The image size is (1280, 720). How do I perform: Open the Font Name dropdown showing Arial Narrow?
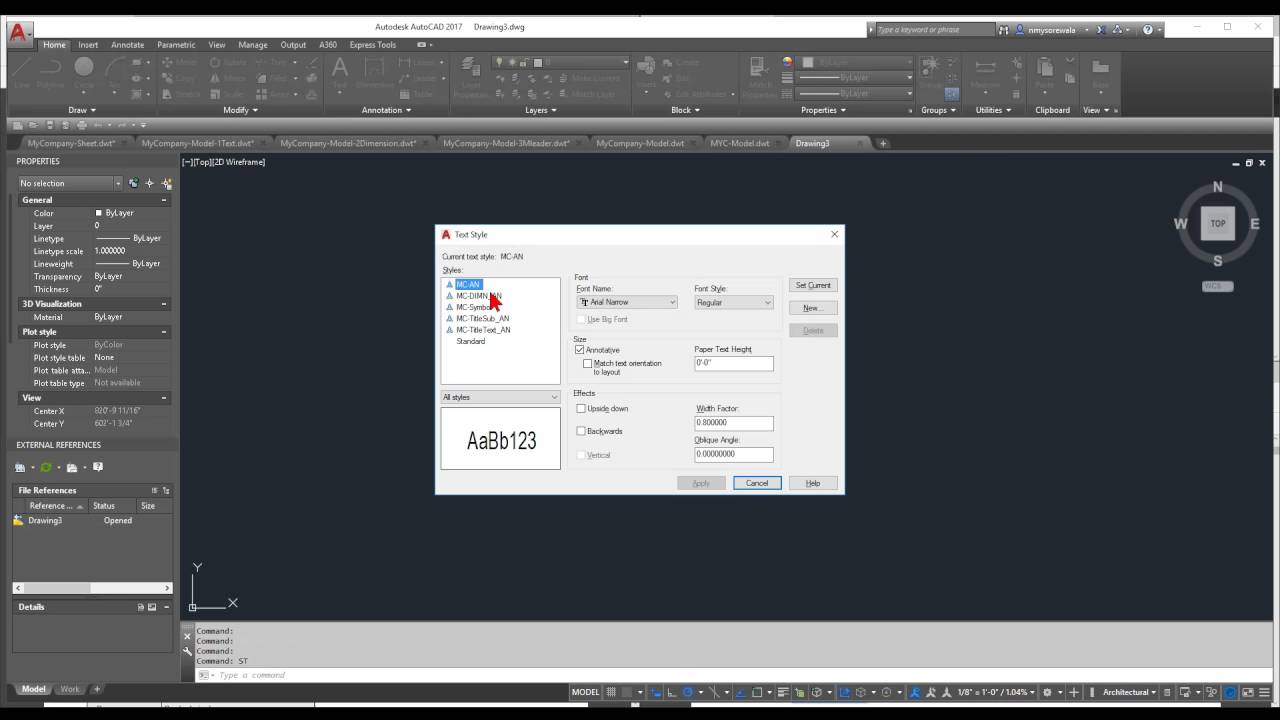click(628, 302)
